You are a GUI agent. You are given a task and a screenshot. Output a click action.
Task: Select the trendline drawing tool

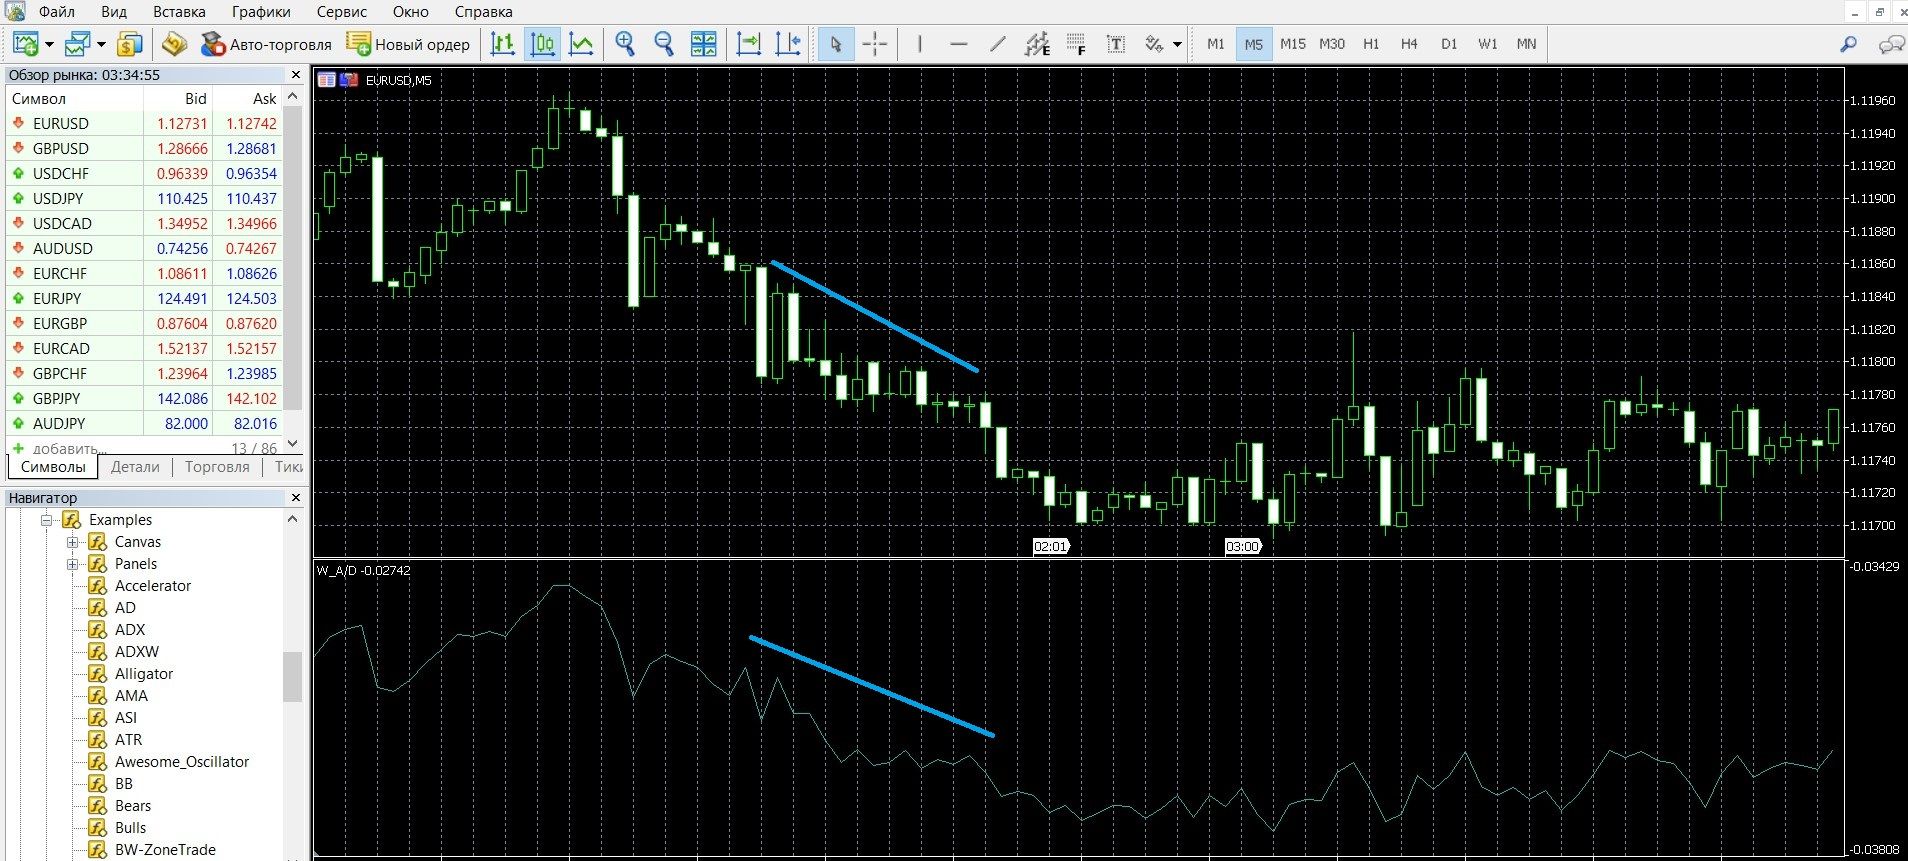click(998, 44)
